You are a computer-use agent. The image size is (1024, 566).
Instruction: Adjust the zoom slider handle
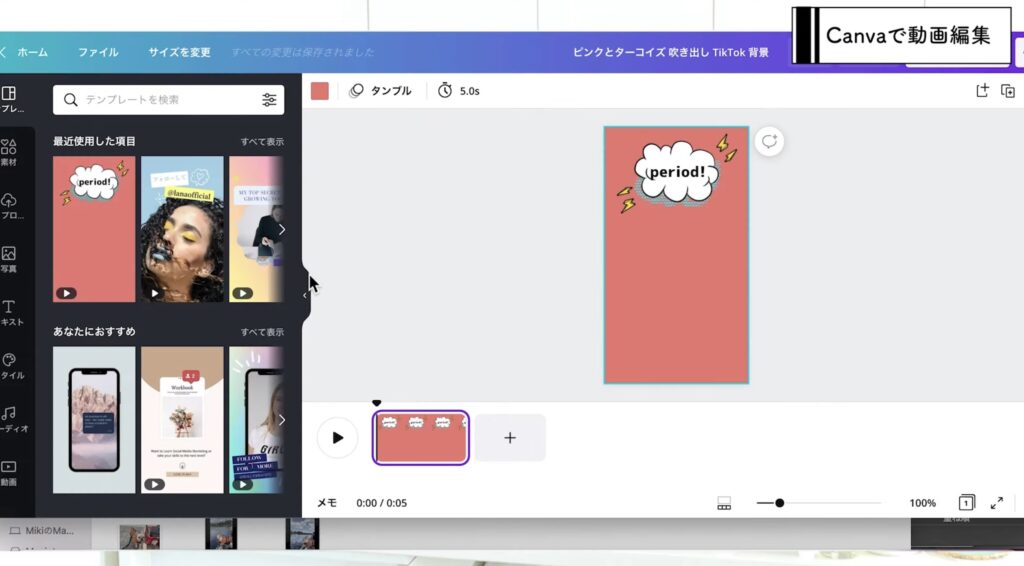(779, 503)
